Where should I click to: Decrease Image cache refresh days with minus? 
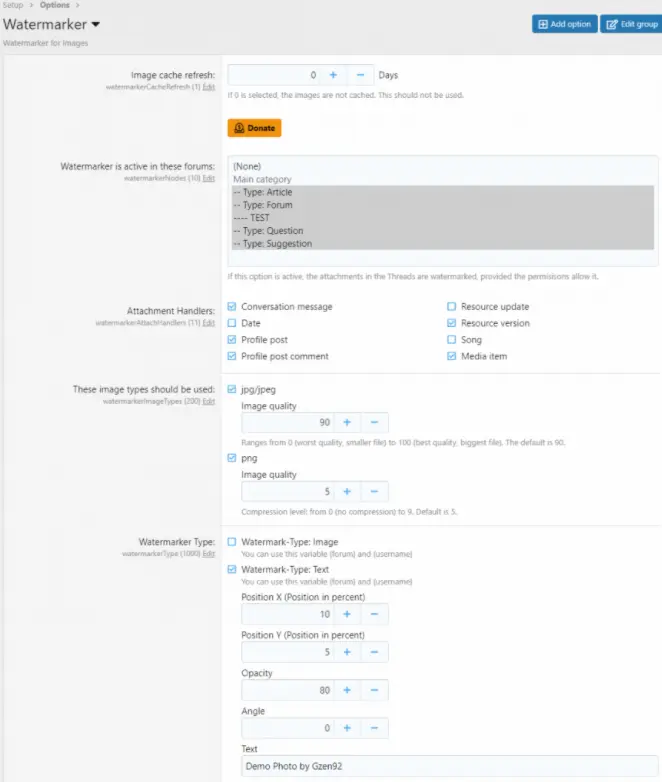(360, 75)
